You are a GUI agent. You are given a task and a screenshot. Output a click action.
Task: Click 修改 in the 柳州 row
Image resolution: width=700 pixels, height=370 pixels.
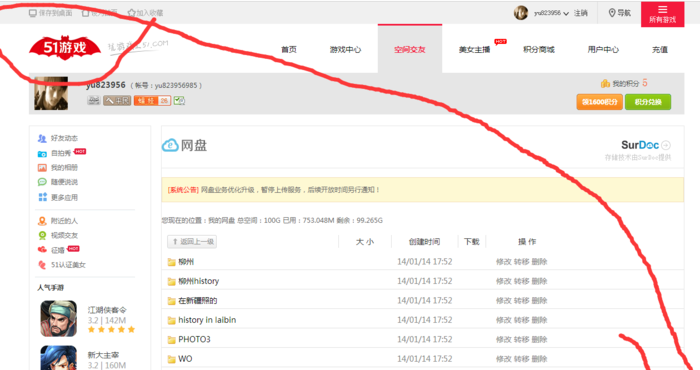point(504,262)
